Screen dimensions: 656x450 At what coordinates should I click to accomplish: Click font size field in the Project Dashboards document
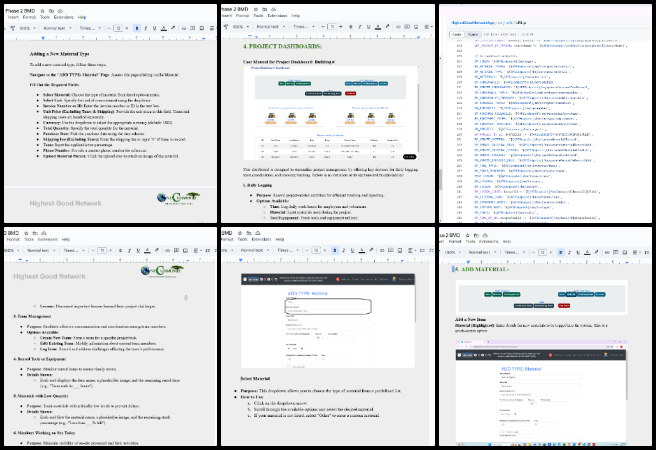pyautogui.click(x=332, y=26)
